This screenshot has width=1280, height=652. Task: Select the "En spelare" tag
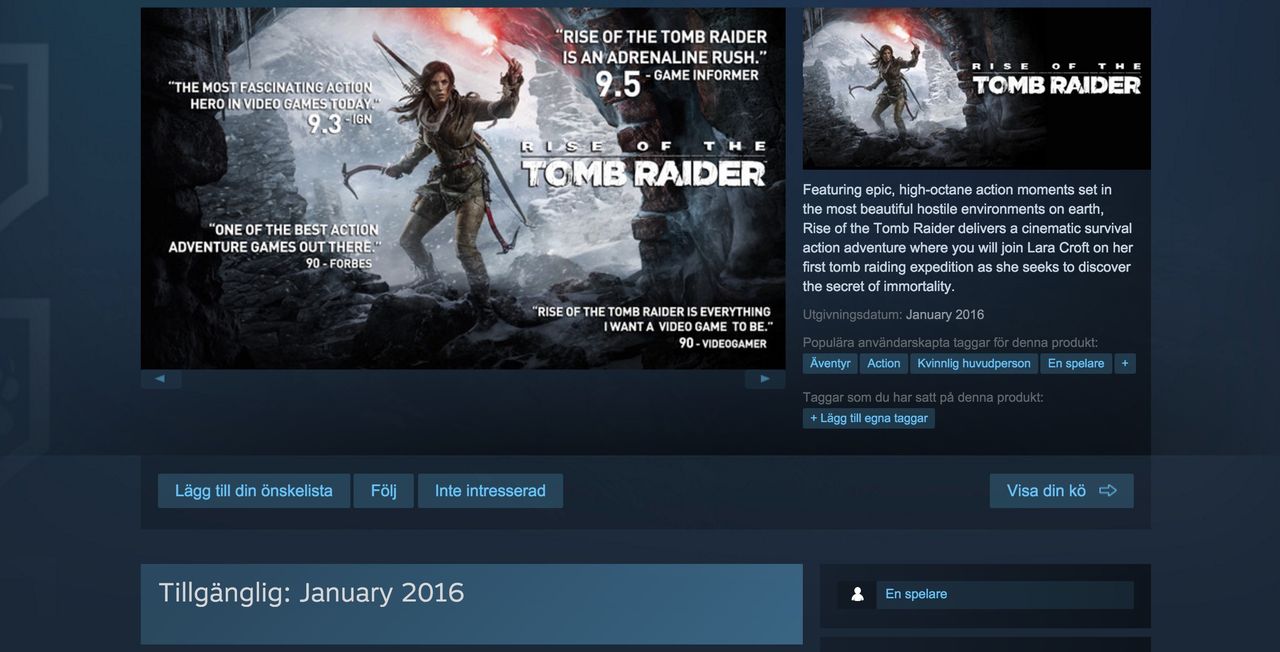coord(1076,363)
